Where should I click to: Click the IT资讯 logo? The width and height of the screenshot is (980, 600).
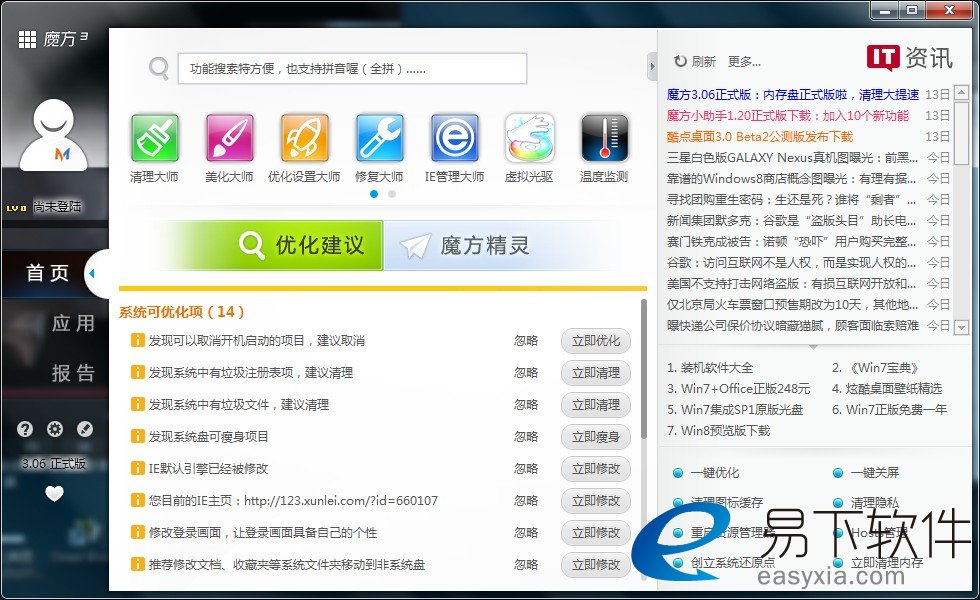909,58
